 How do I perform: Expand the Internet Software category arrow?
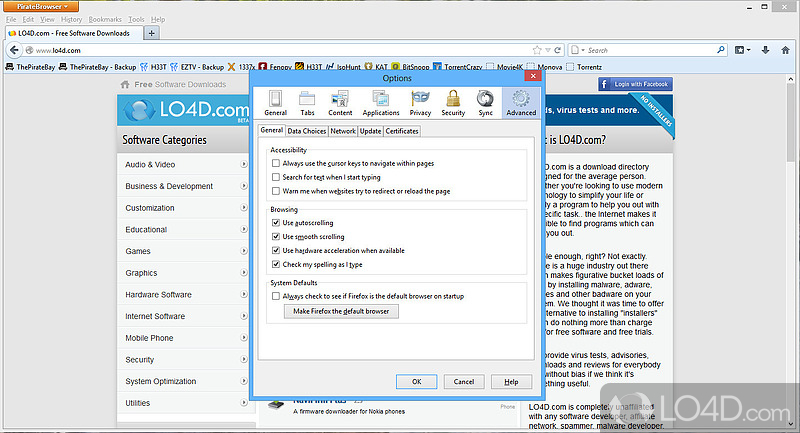pos(243,316)
